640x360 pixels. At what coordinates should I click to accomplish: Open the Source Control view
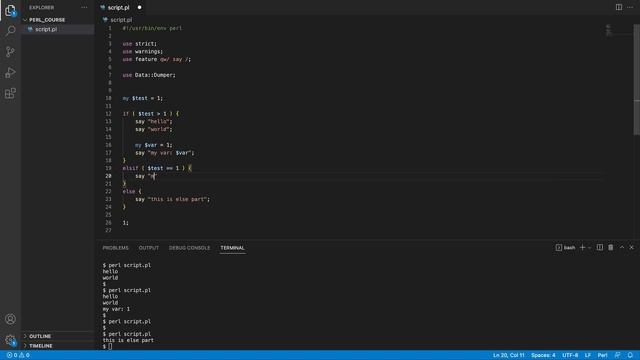click(x=10, y=52)
